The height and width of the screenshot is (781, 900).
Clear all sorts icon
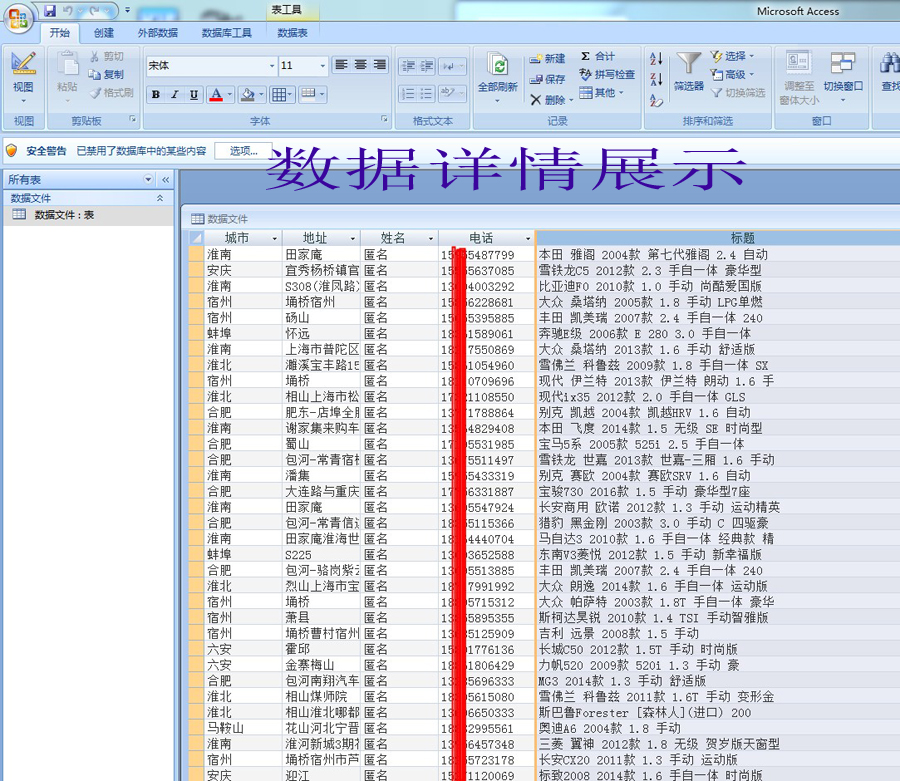tap(656, 100)
